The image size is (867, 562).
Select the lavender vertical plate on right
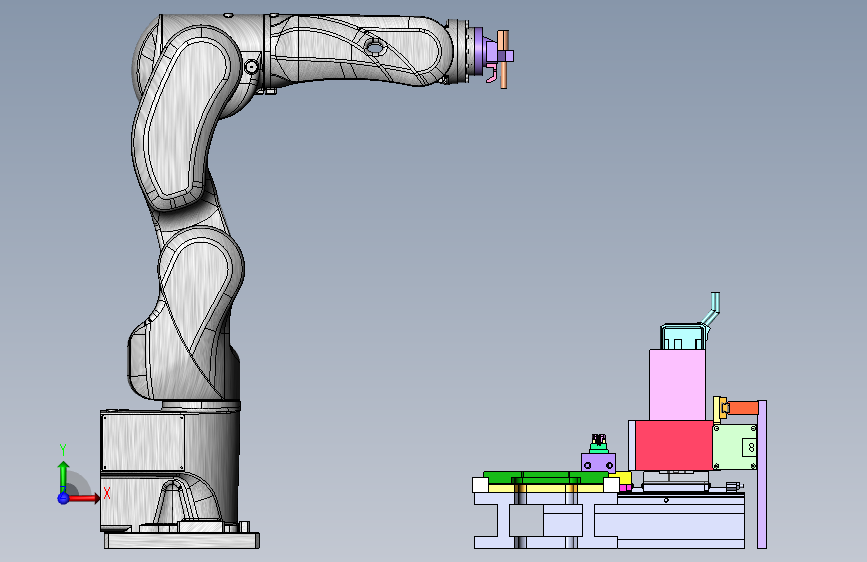[x=761, y=474]
